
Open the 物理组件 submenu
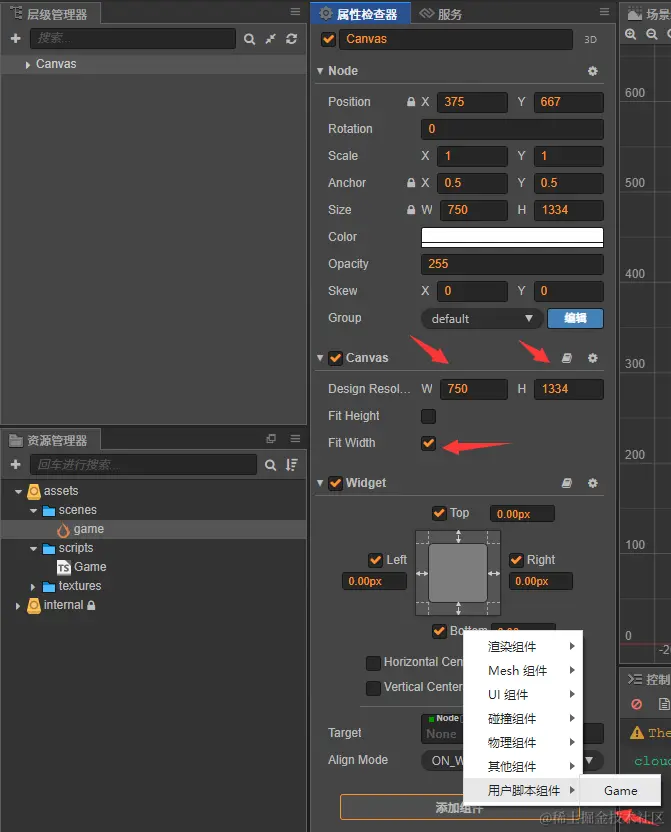(522, 742)
